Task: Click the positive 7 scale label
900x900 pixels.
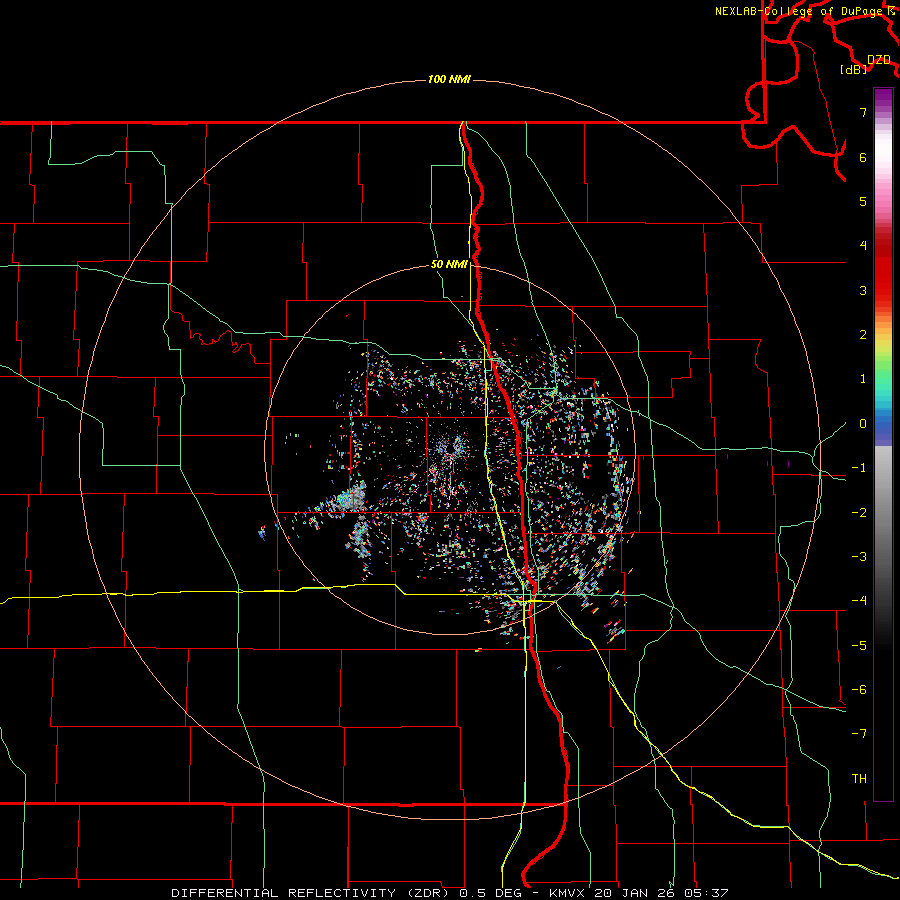Action: click(863, 112)
